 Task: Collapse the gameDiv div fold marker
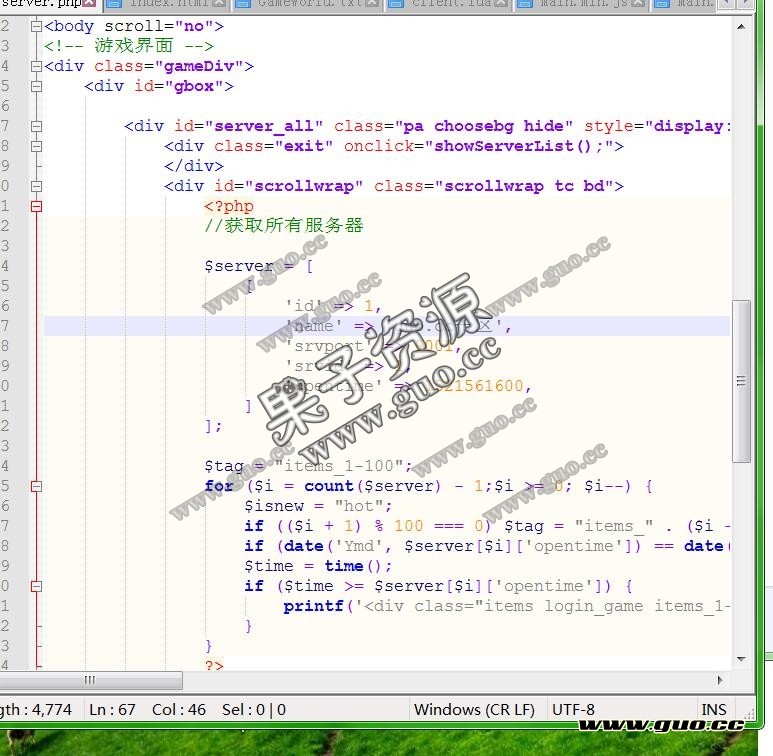pyautogui.click(x=37, y=66)
